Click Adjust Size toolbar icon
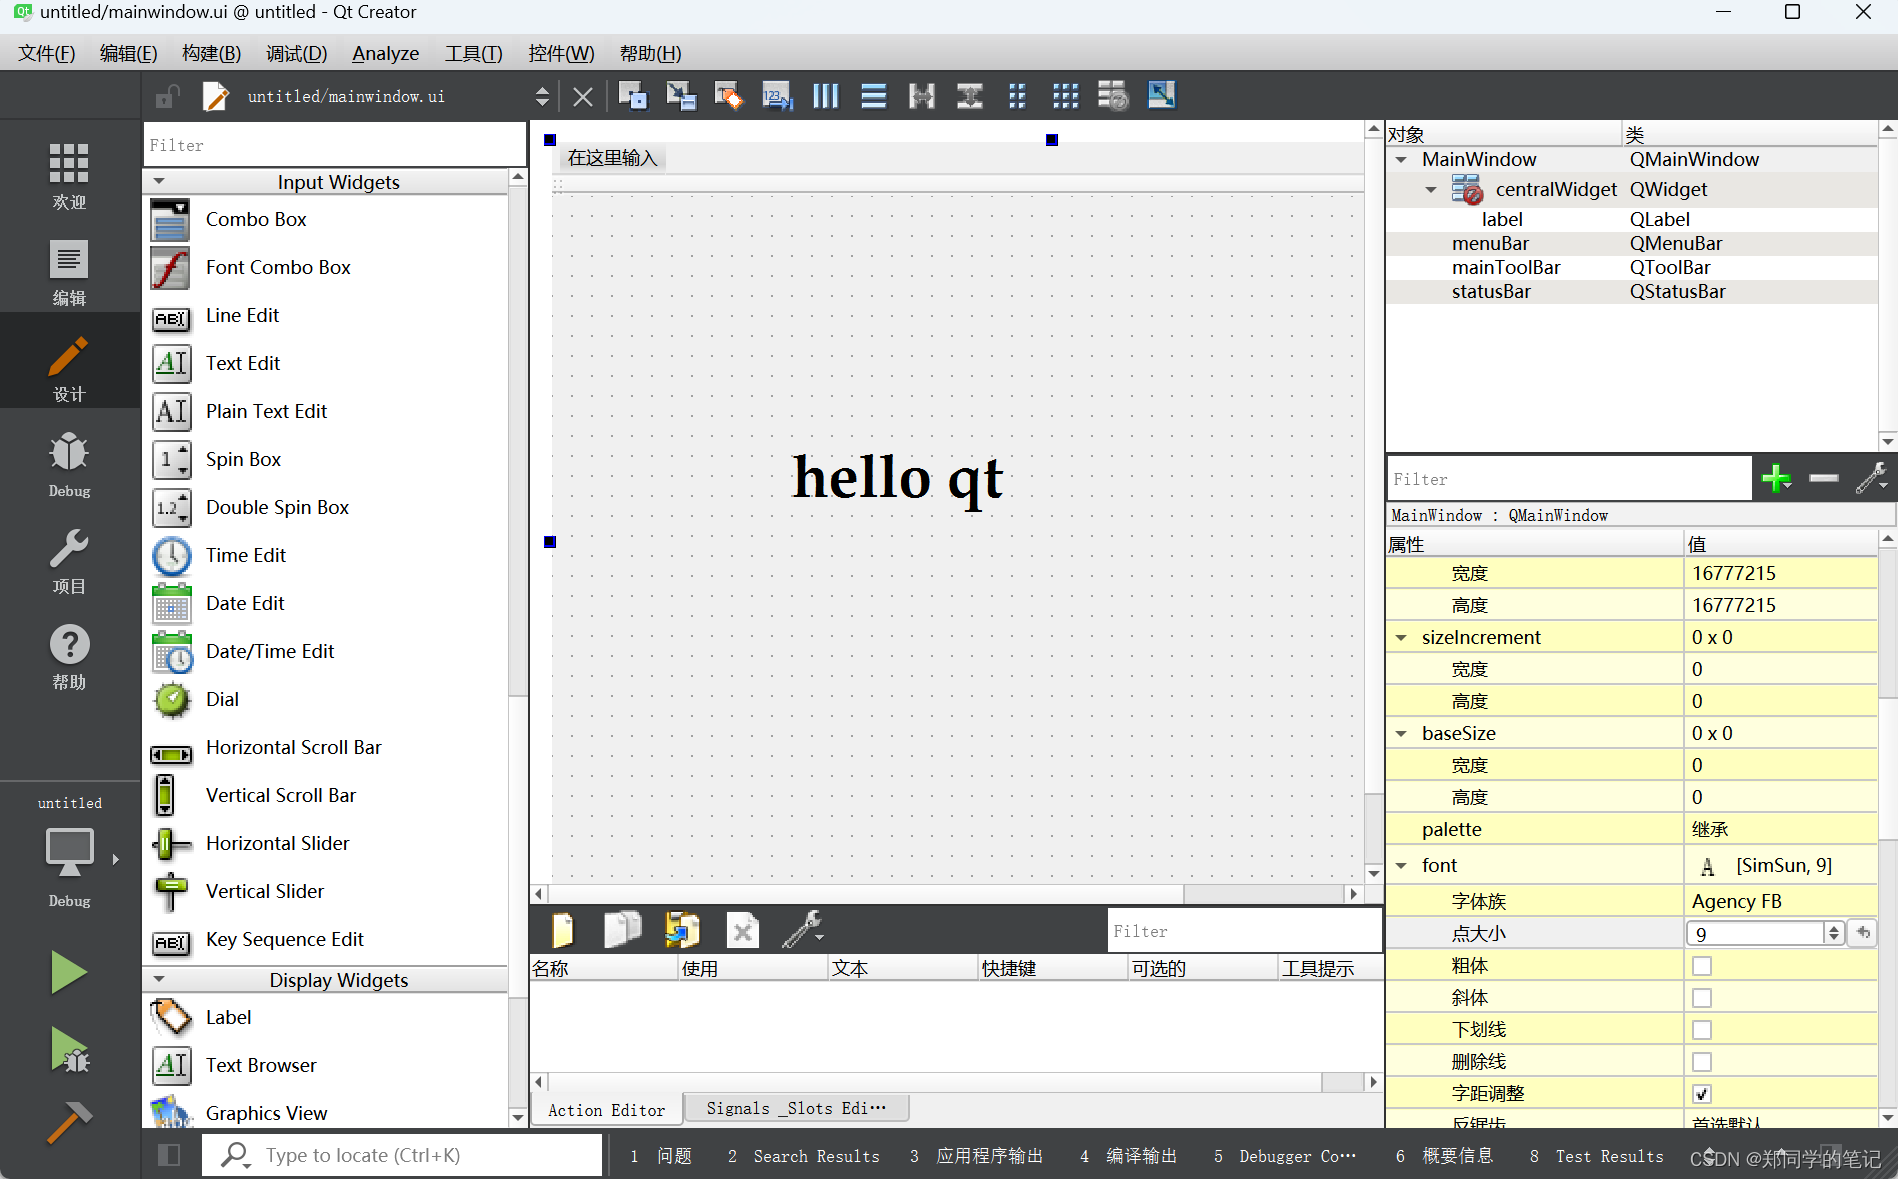This screenshot has width=1898, height=1179. click(x=1161, y=96)
